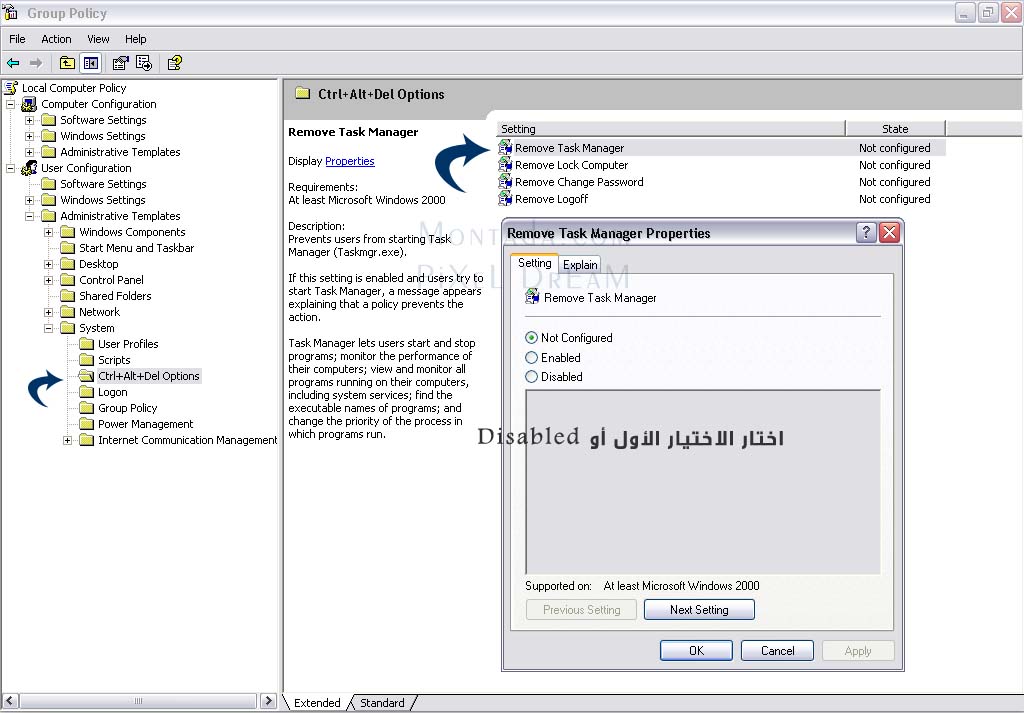
Task: Click the Properties link in description
Action: pos(349,161)
